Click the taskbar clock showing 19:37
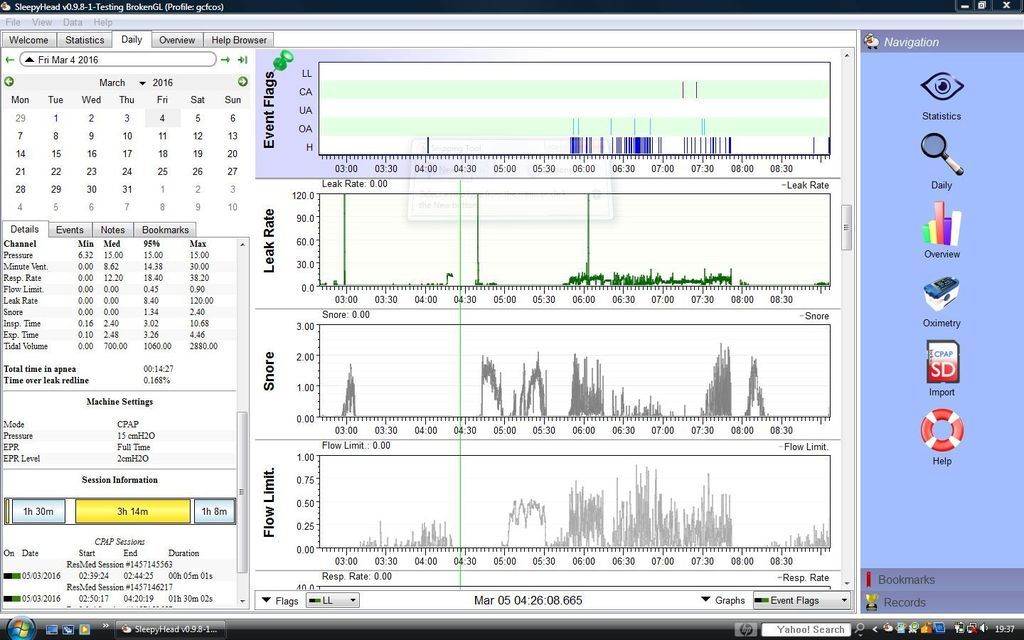The image size is (1024, 640). 1004,630
